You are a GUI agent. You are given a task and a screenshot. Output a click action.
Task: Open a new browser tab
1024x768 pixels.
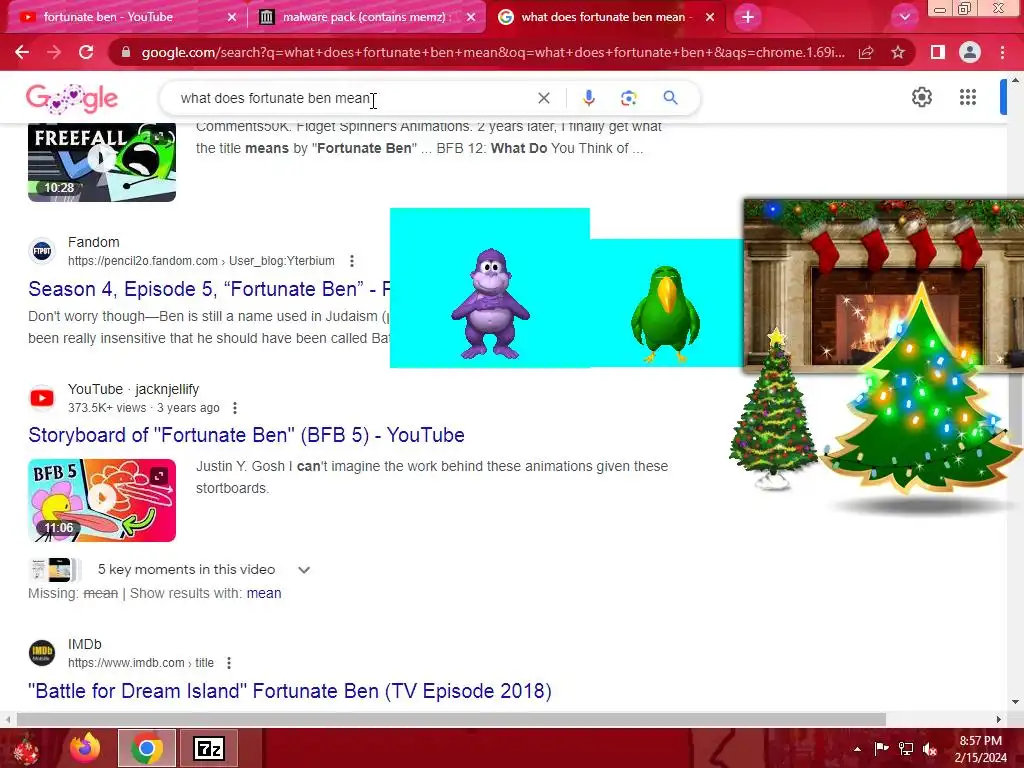click(x=748, y=17)
